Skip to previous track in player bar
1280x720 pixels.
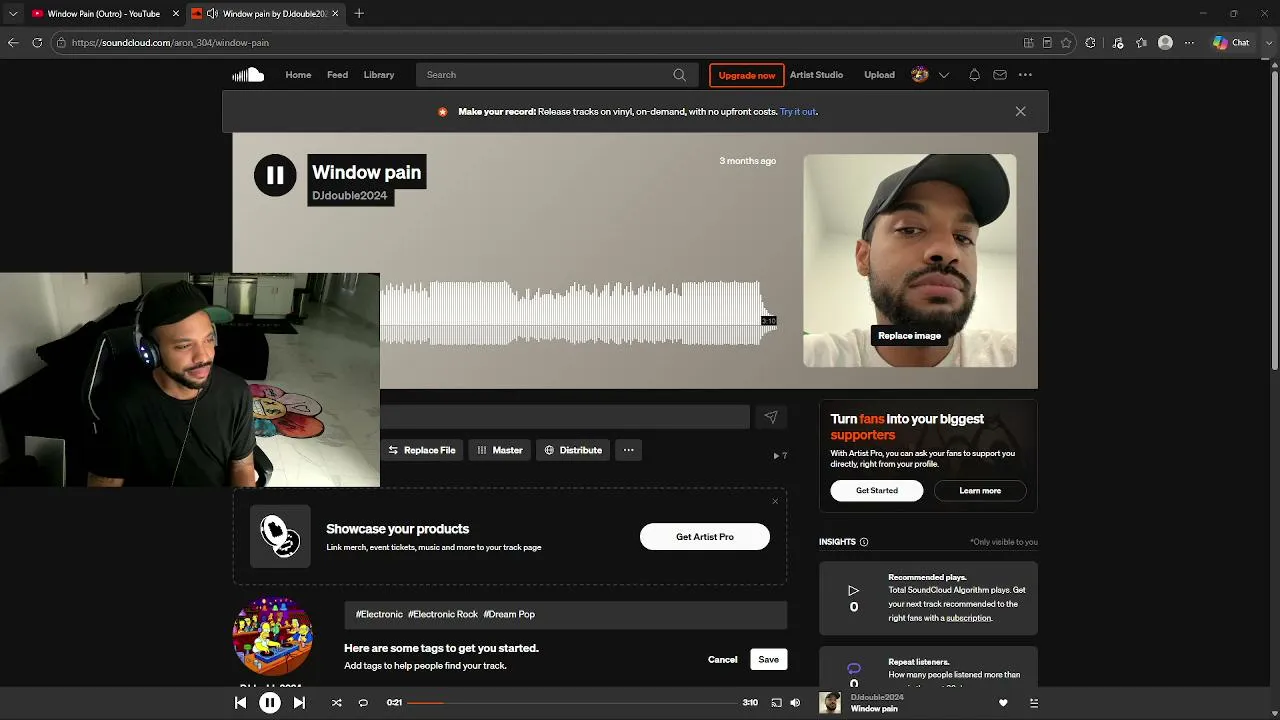click(x=241, y=703)
